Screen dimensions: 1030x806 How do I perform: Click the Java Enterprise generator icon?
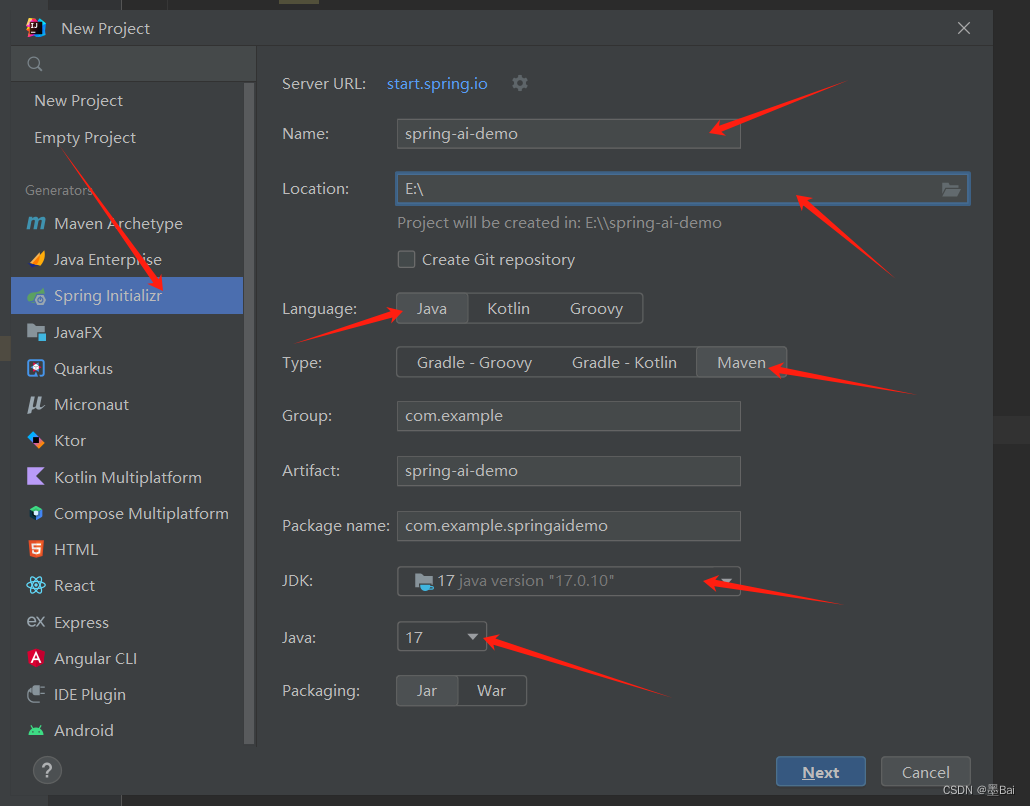click(x=37, y=259)
